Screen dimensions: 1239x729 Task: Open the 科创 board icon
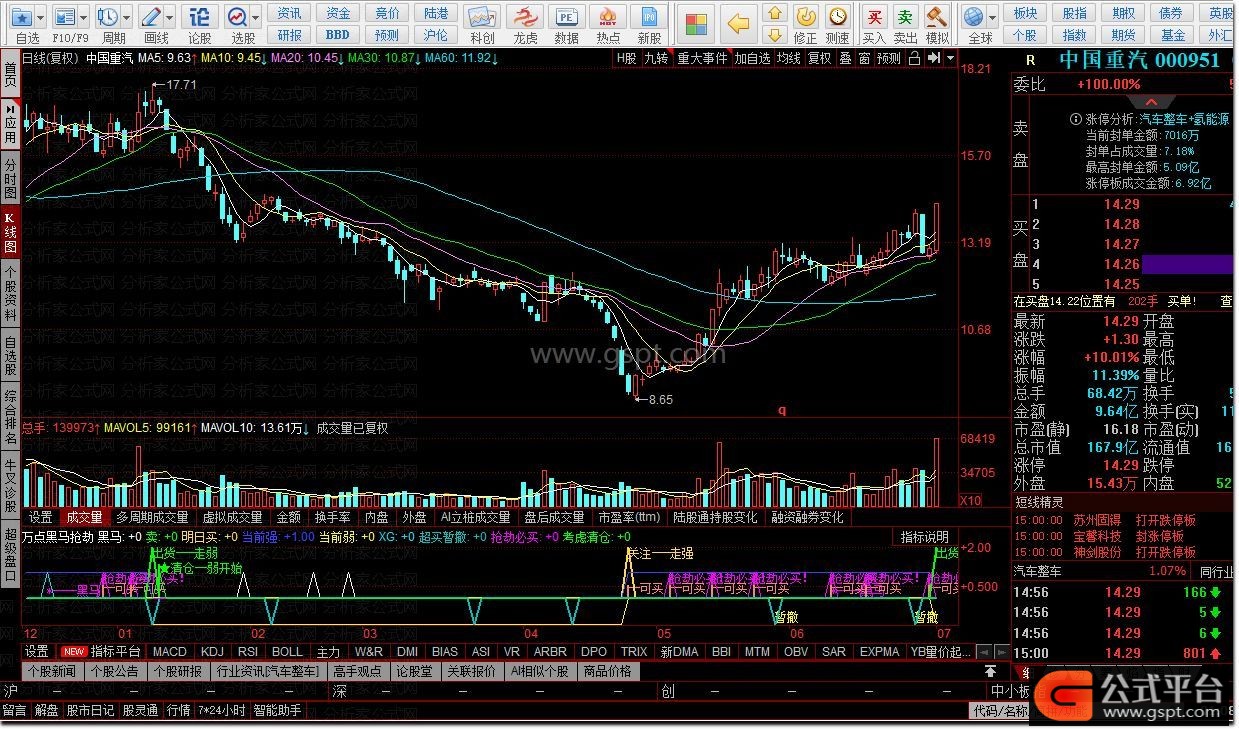click(482, 17)
